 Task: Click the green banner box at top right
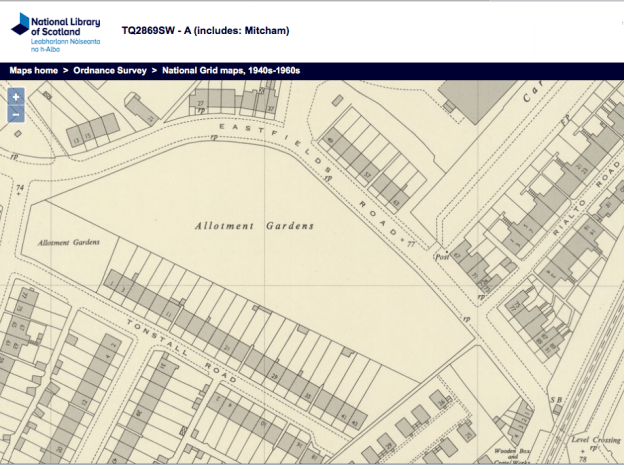click(578, 43)
